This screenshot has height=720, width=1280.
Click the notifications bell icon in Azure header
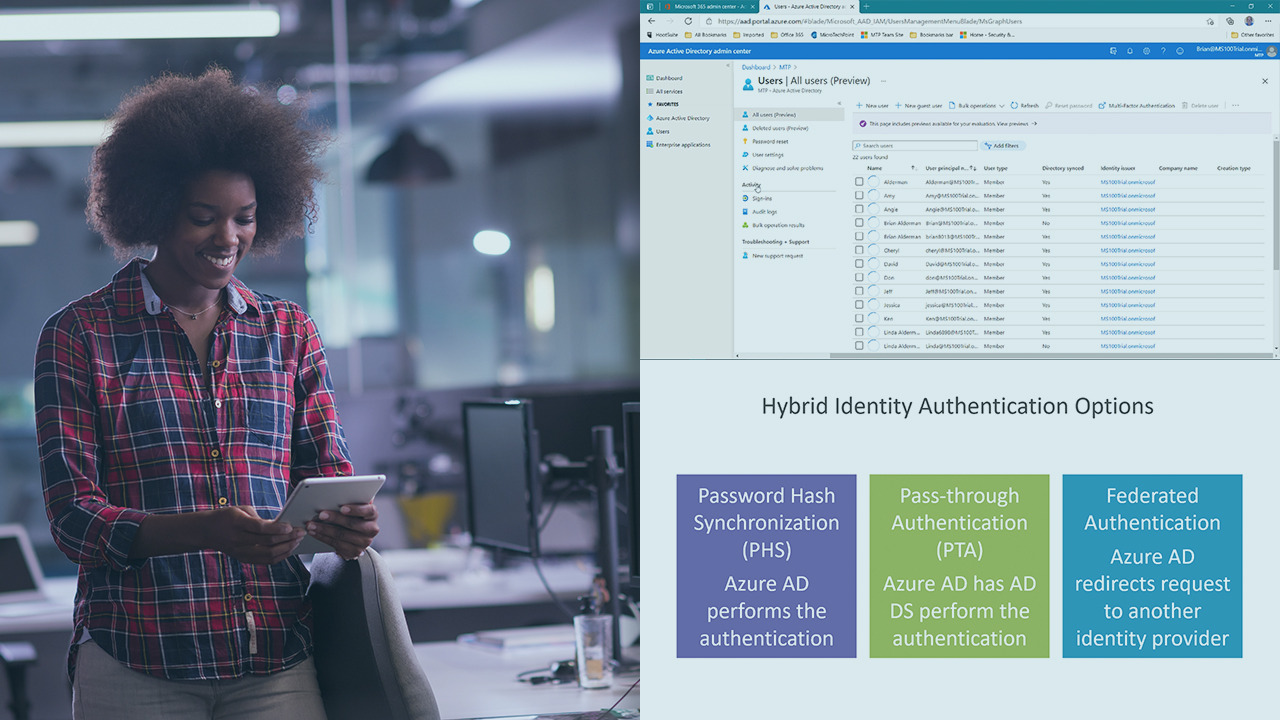click(x=1130, y=50)
